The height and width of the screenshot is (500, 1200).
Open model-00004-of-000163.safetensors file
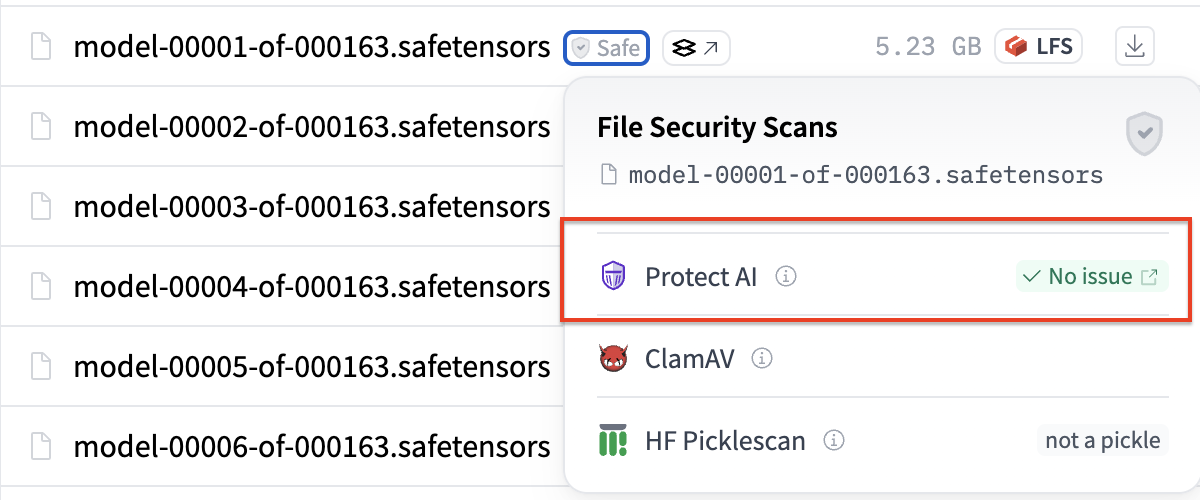point(311,287)
